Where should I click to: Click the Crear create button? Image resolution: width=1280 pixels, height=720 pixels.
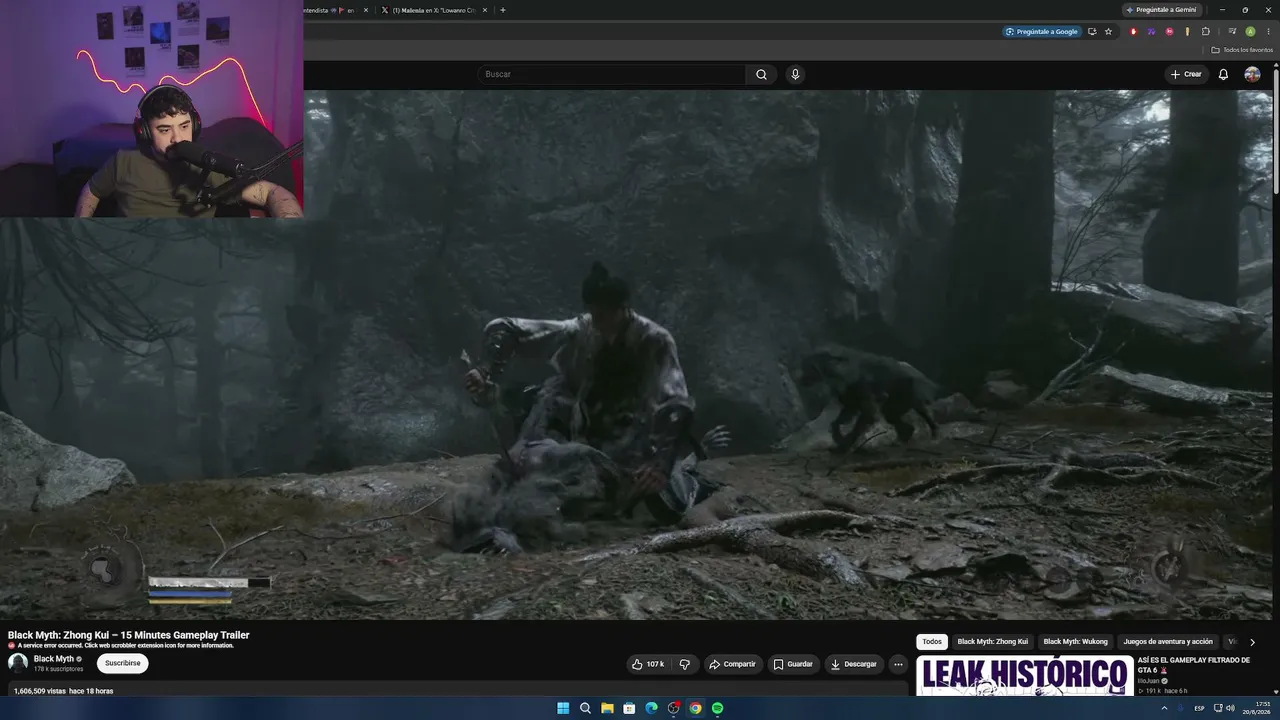pos(1187,74)
